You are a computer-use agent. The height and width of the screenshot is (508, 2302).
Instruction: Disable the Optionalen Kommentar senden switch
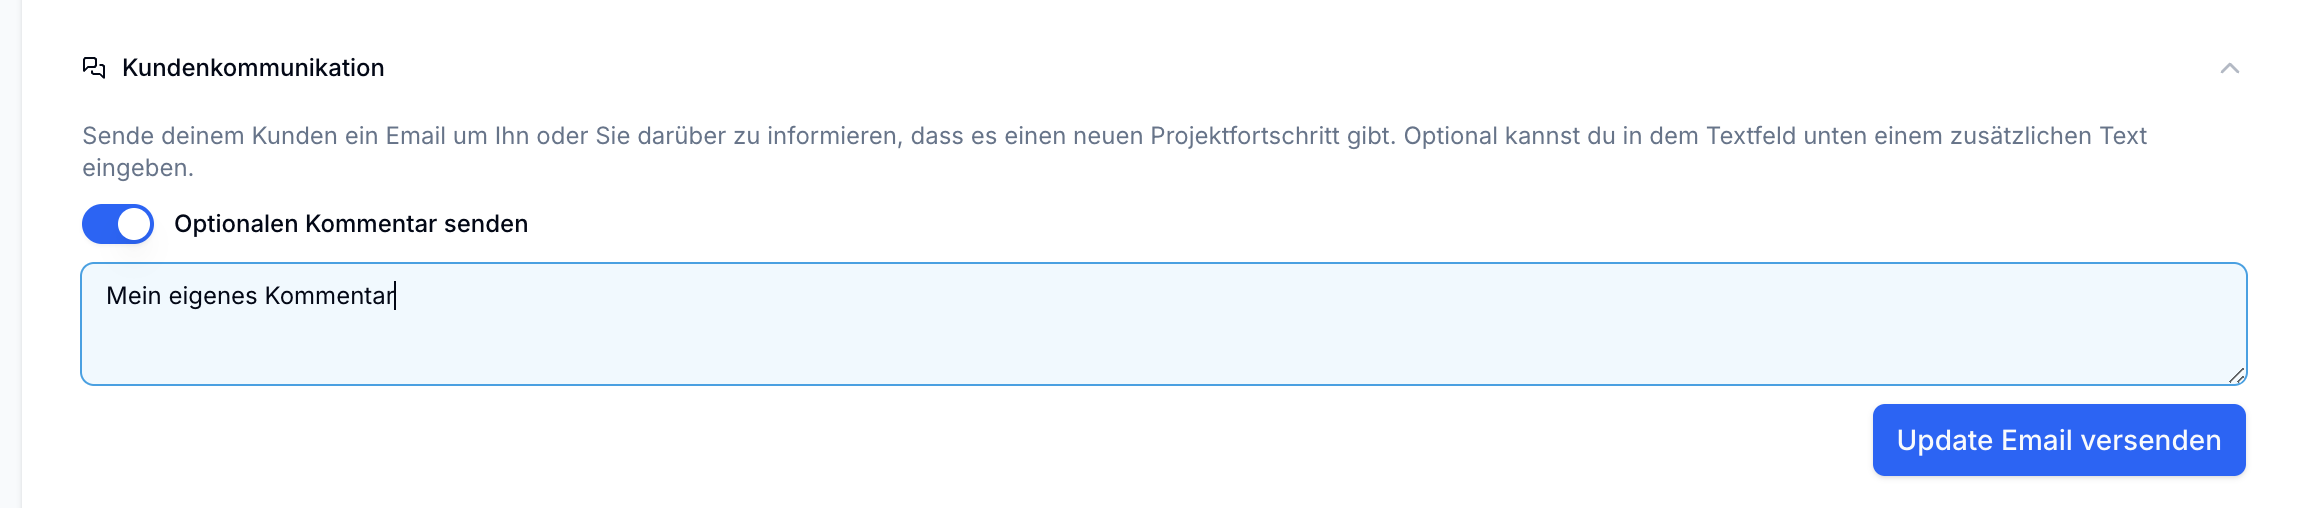[x=118, y=224]
